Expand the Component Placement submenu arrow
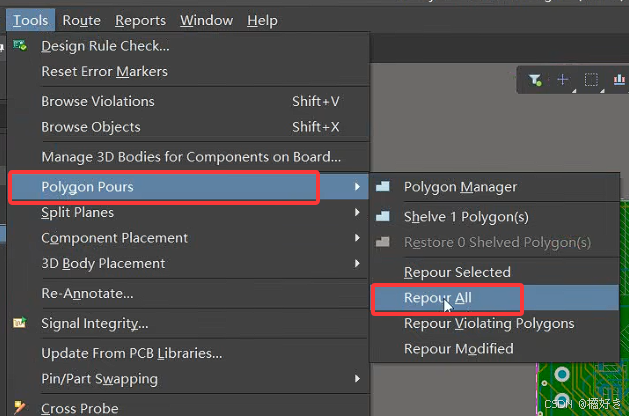The height and width of the screenshot is (416, 629). (x=357, y=238)
